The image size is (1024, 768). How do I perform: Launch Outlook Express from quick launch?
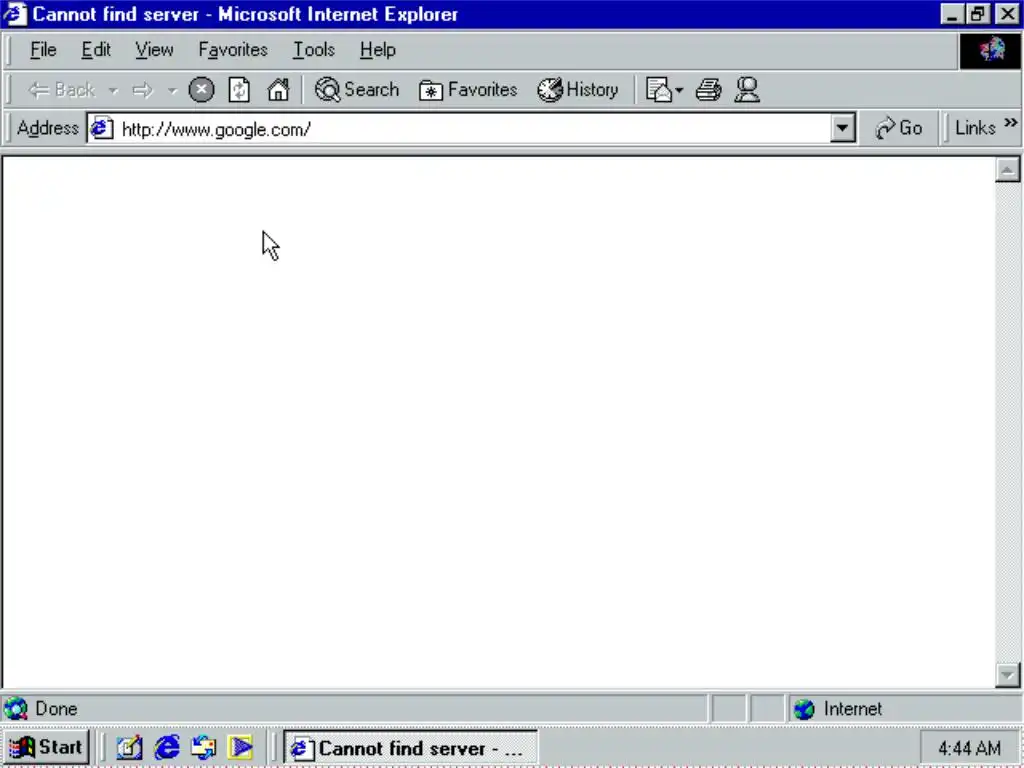coord(203,747)
